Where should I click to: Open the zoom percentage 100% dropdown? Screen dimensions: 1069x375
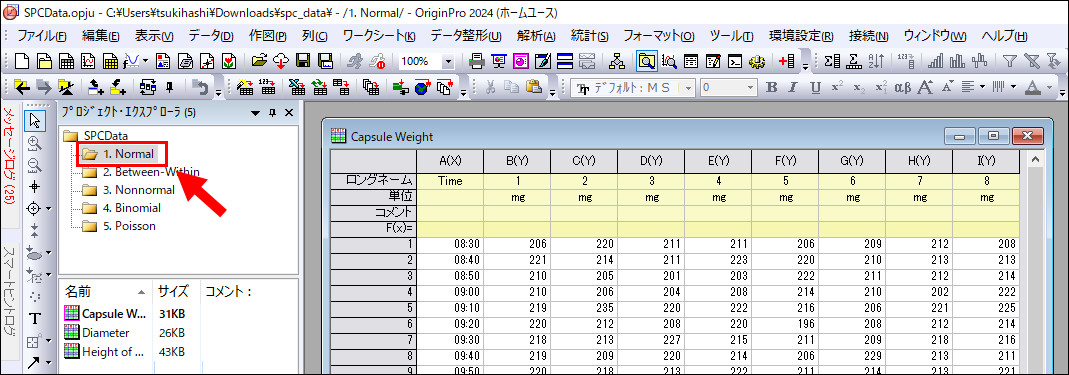click(448, 61)
